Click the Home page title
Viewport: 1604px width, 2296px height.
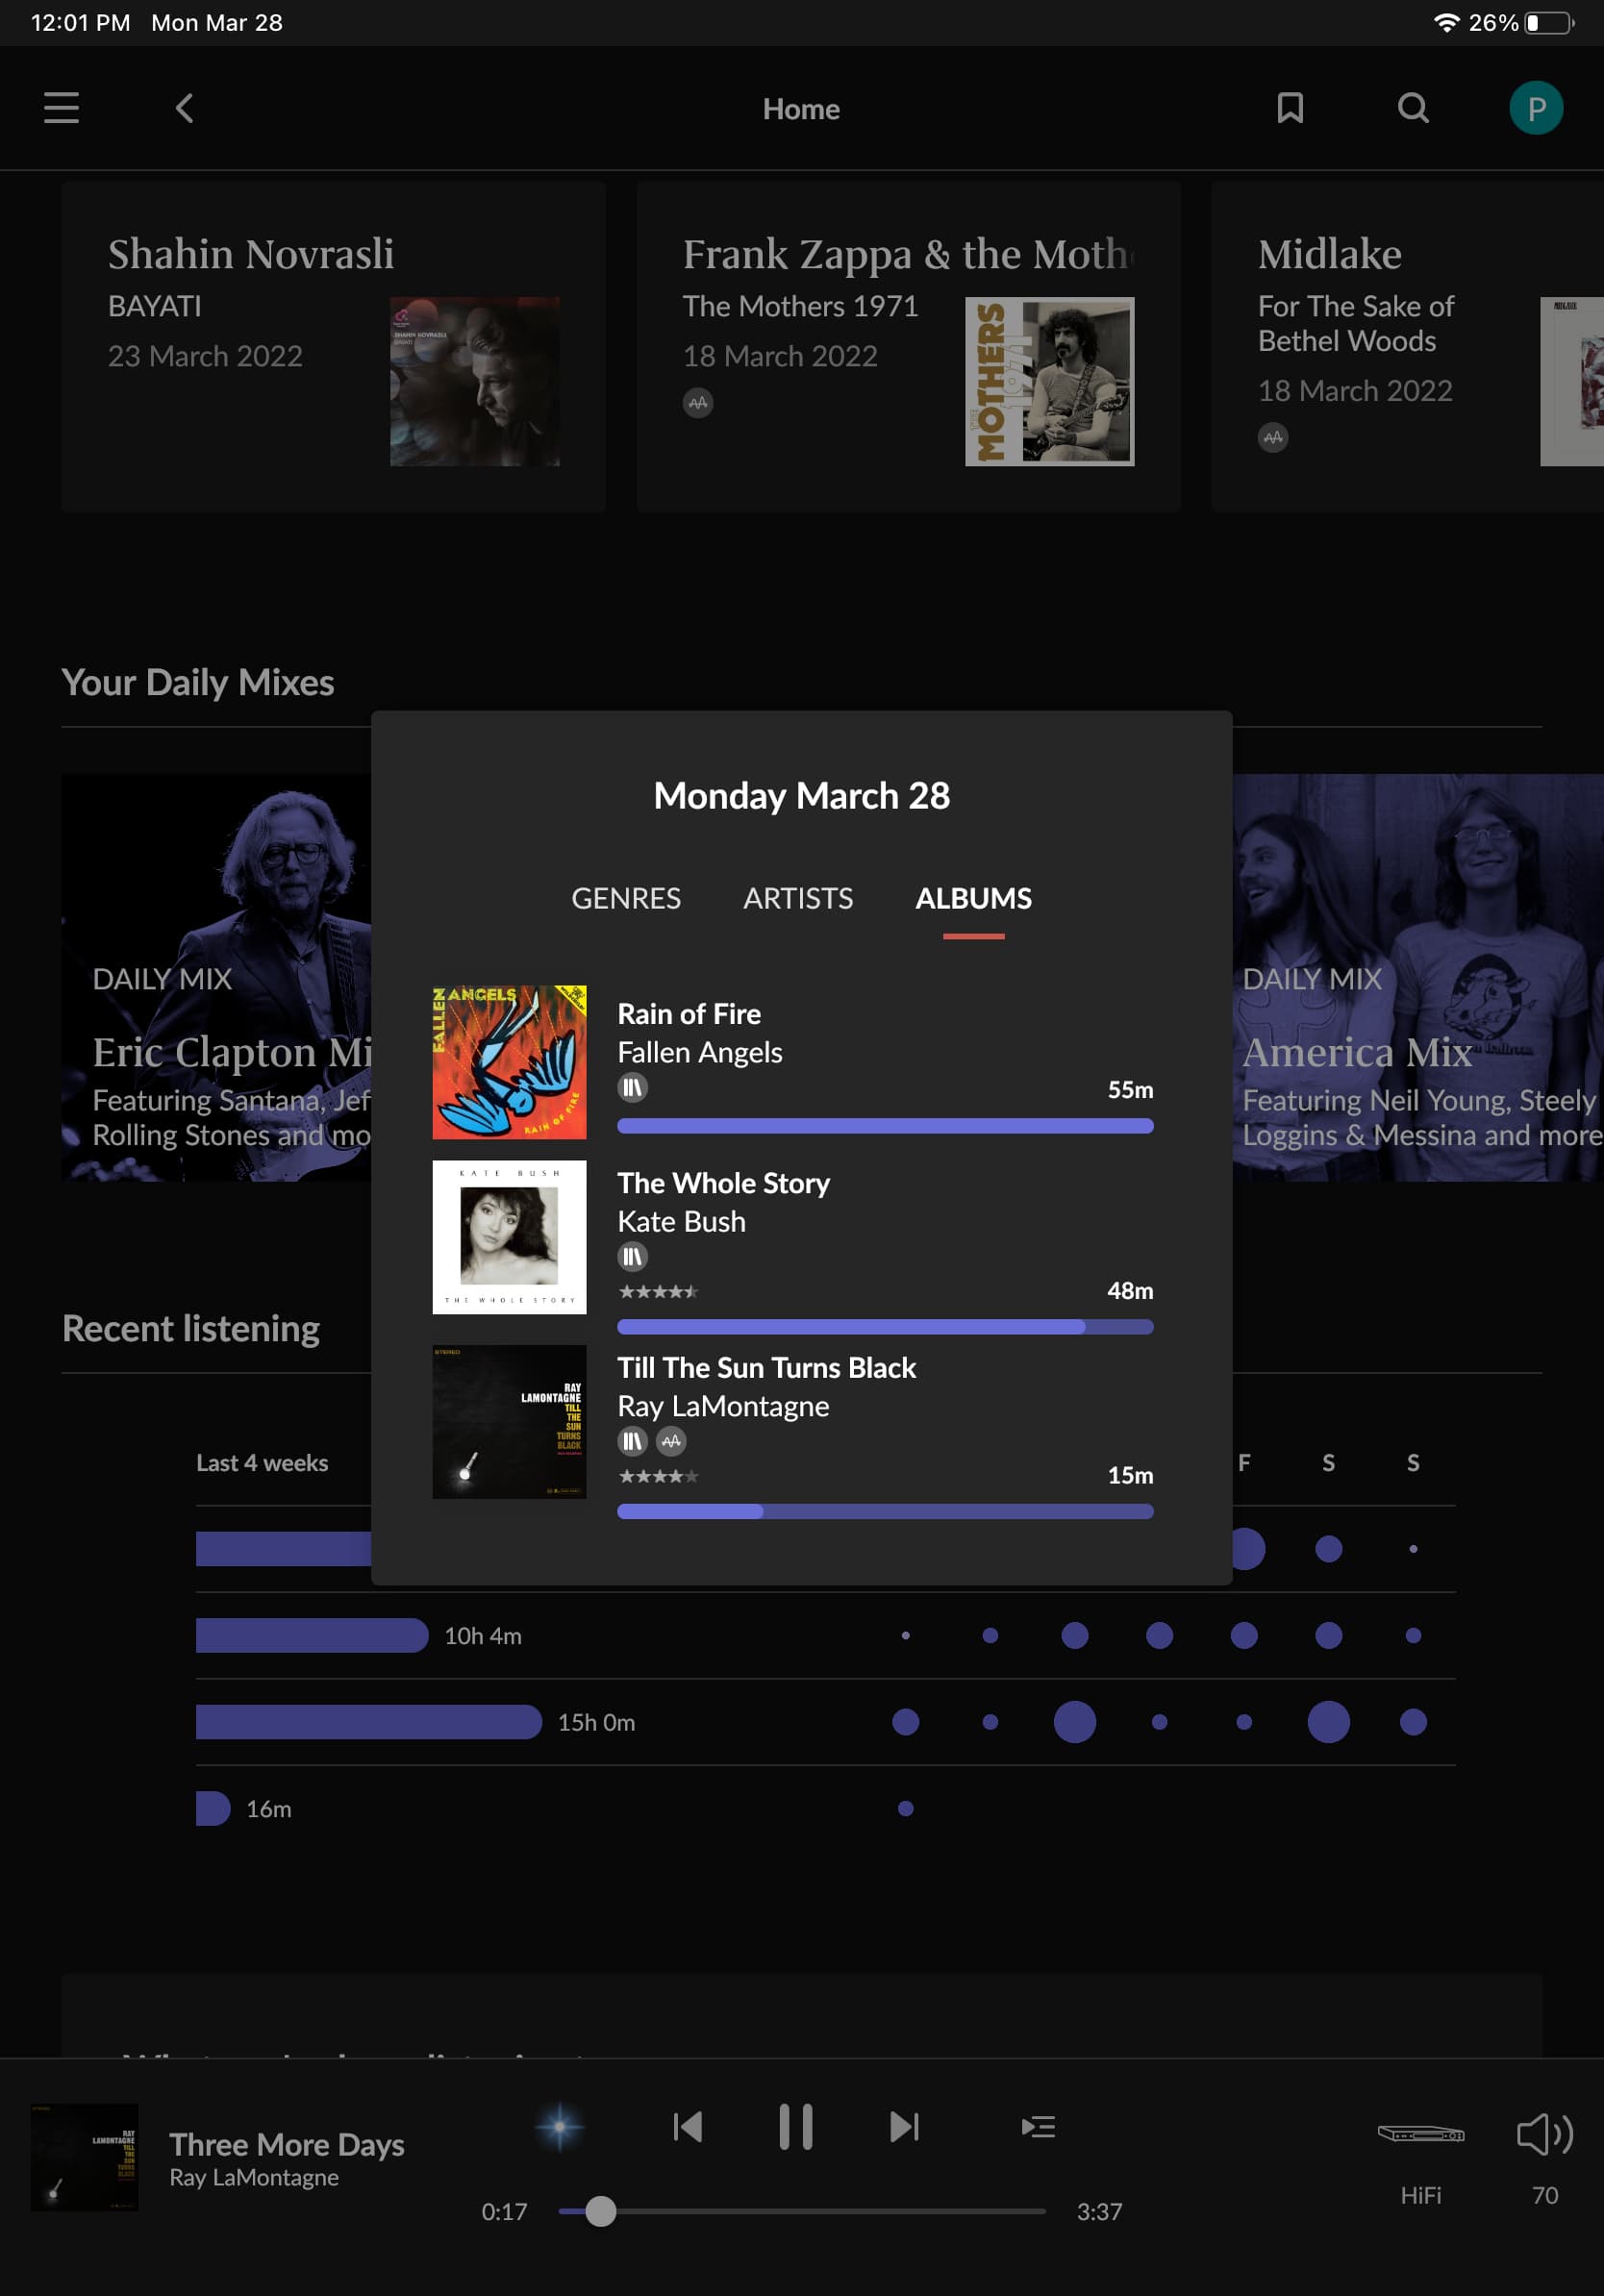point(801,109)
